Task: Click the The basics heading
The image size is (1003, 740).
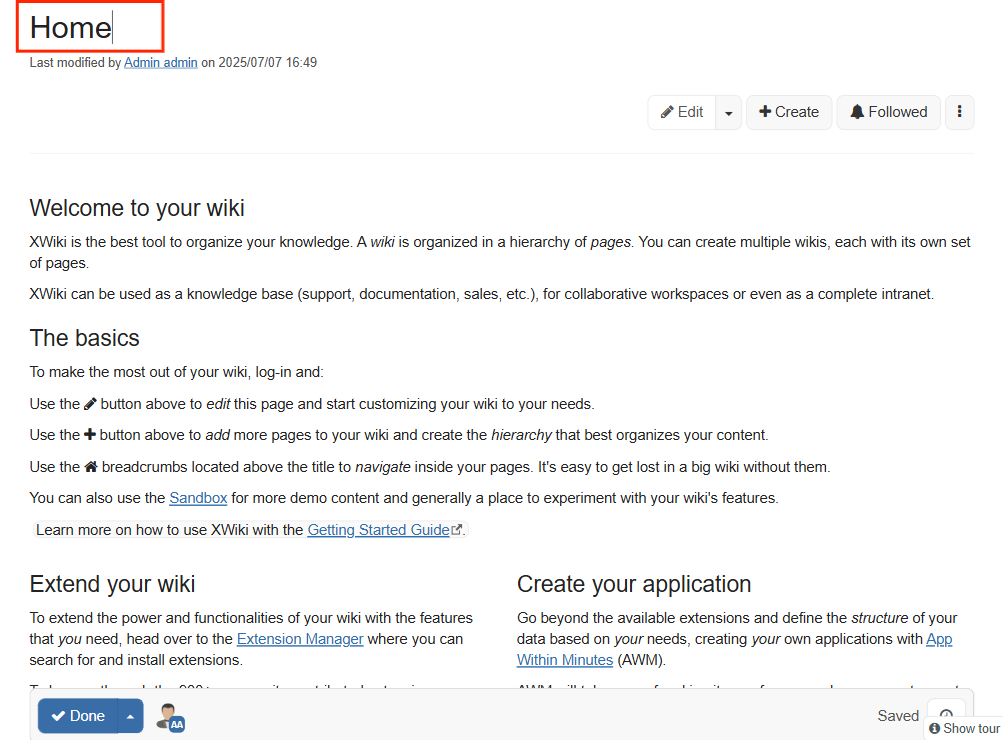Action: [84, 338]
